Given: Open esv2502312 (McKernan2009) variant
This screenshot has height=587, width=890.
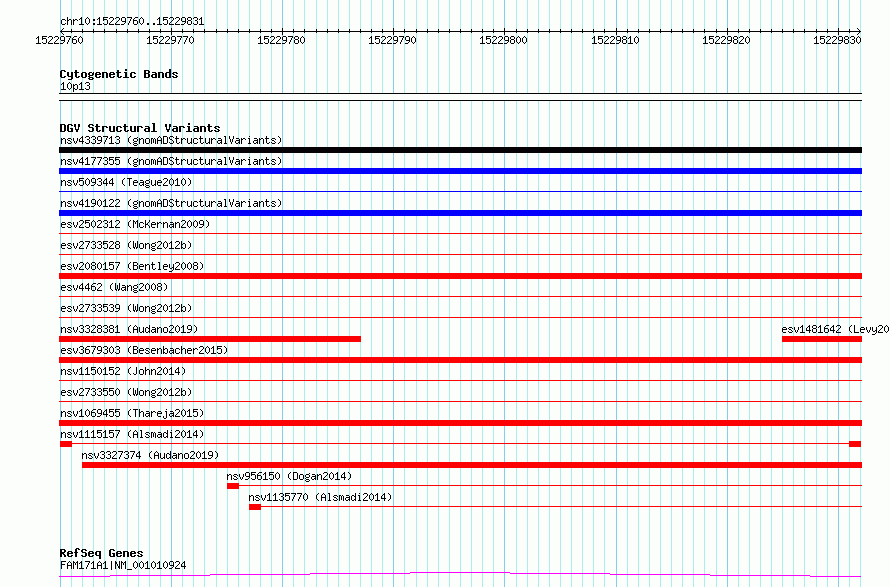Looking at the screenshot, I should coord(135,224).
